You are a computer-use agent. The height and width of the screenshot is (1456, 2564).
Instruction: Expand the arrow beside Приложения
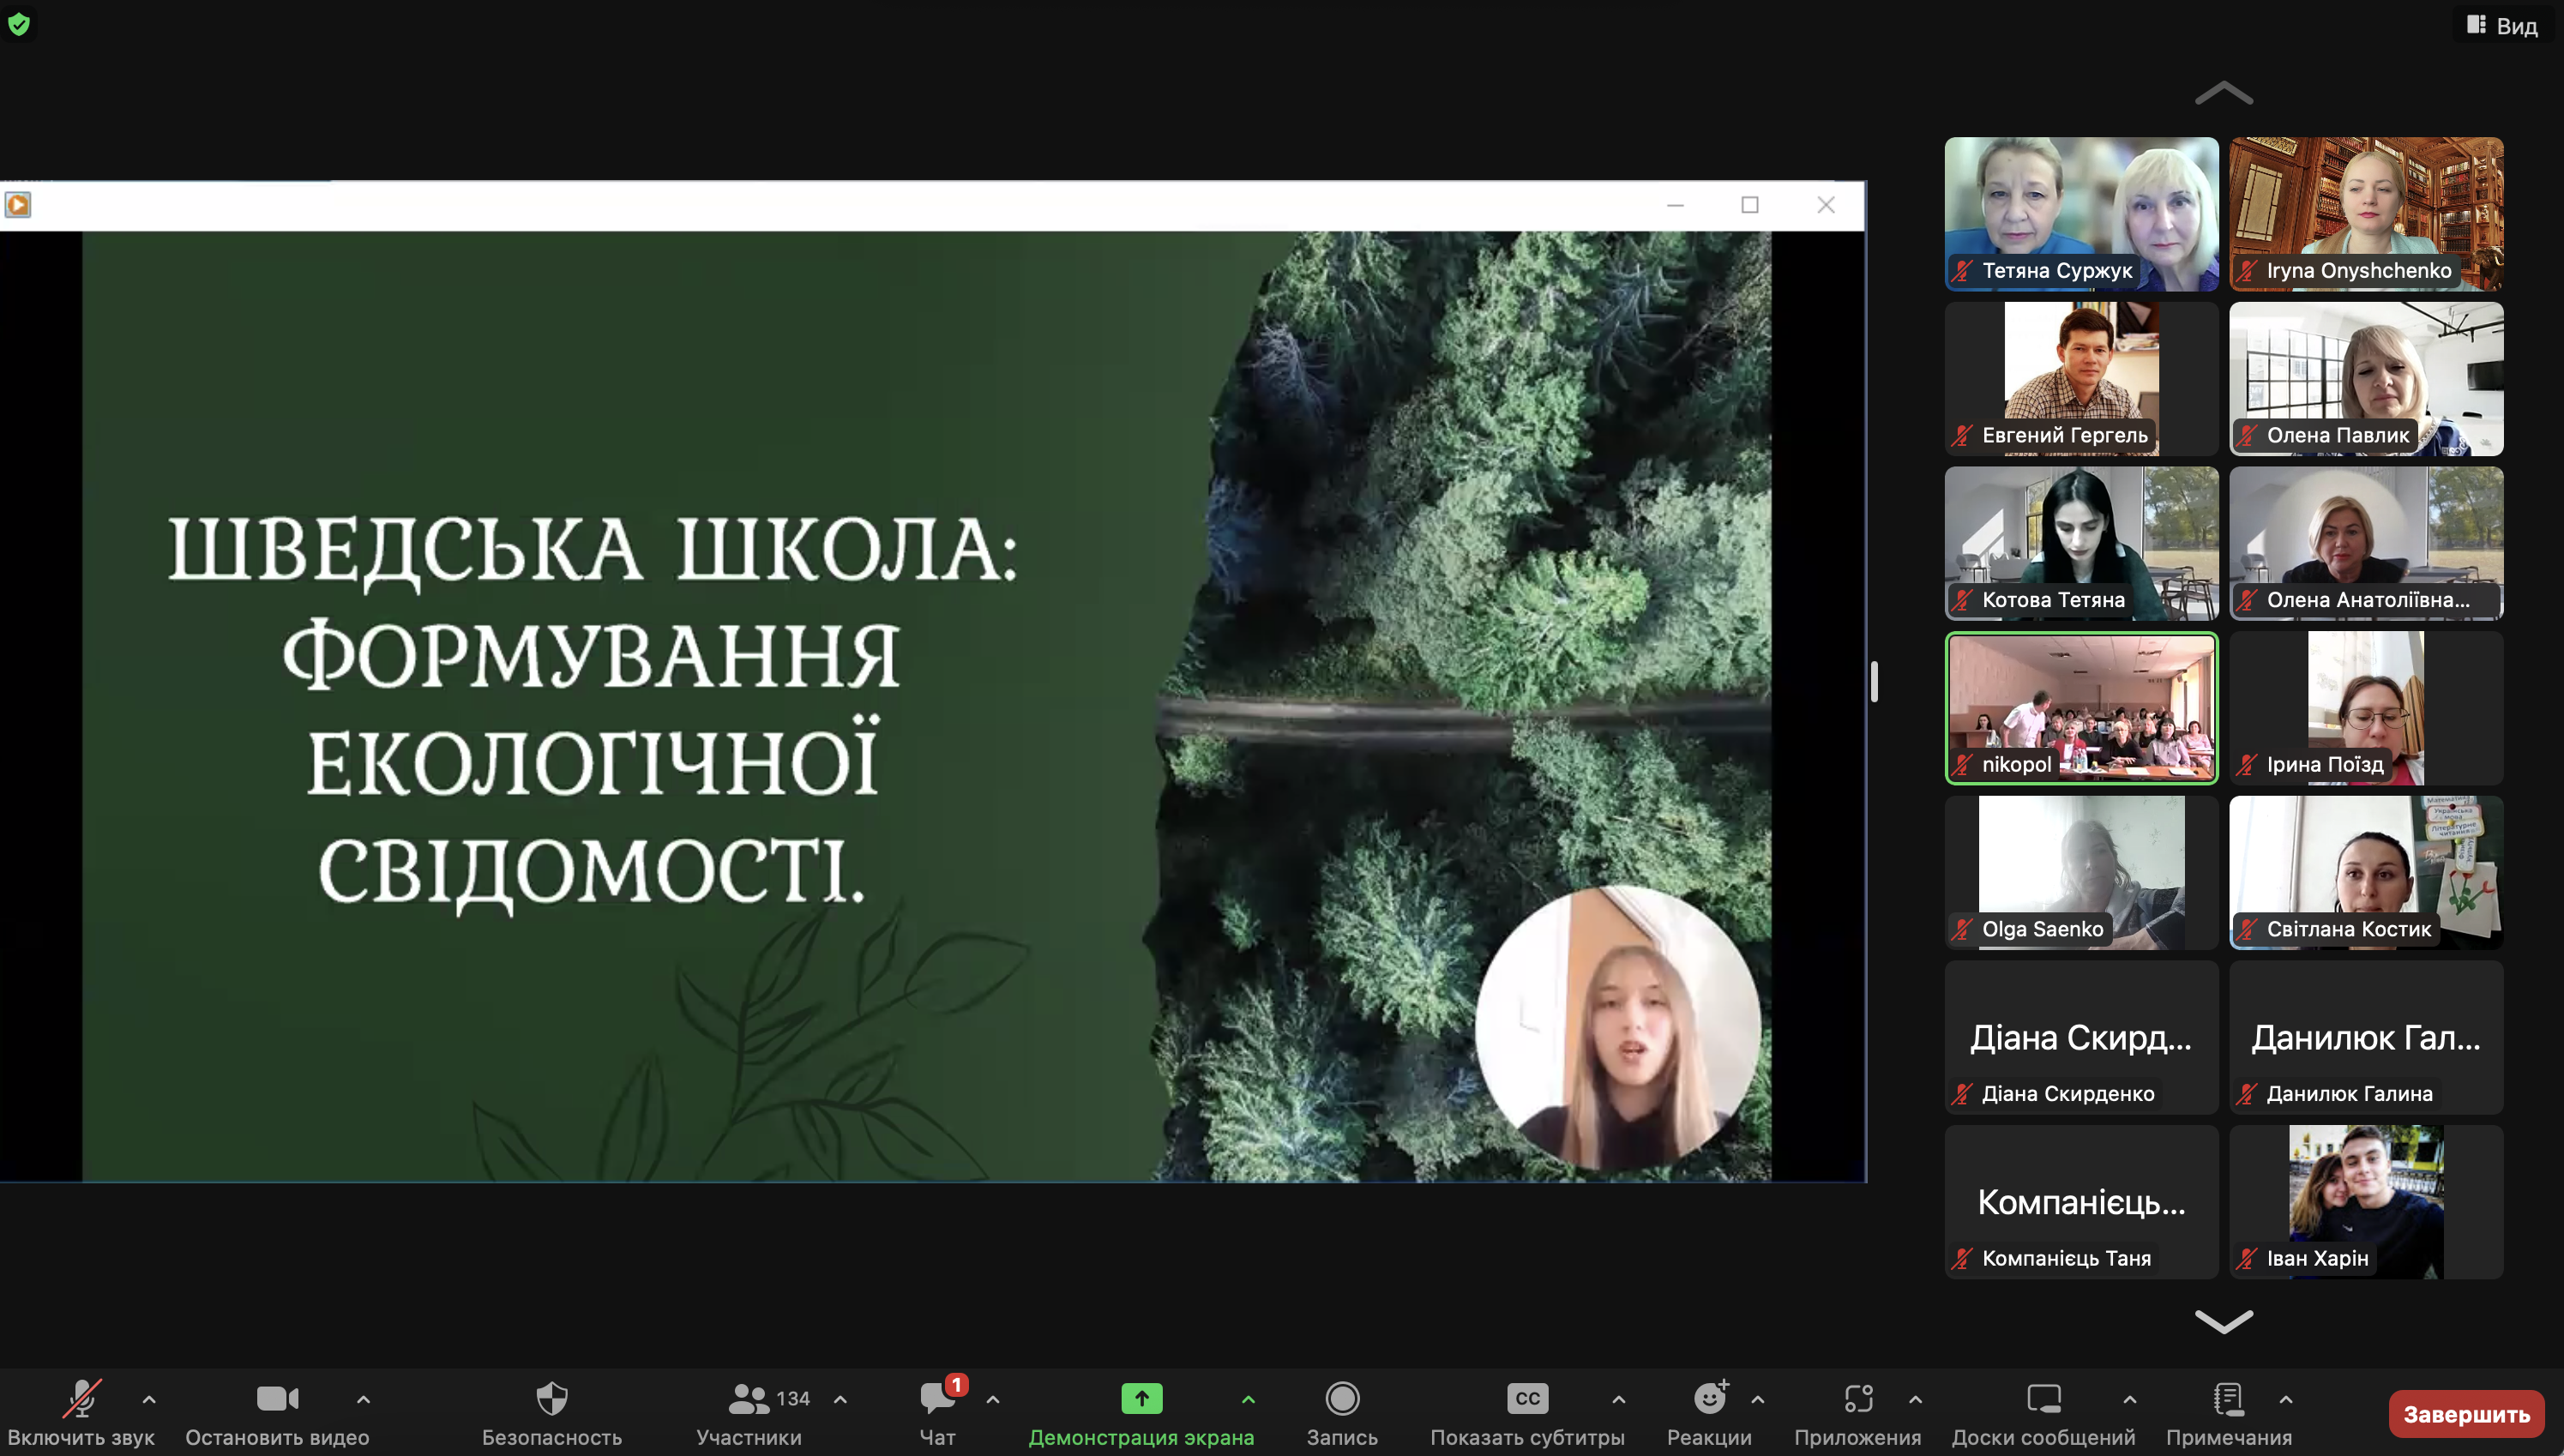pos(1915,1399)
